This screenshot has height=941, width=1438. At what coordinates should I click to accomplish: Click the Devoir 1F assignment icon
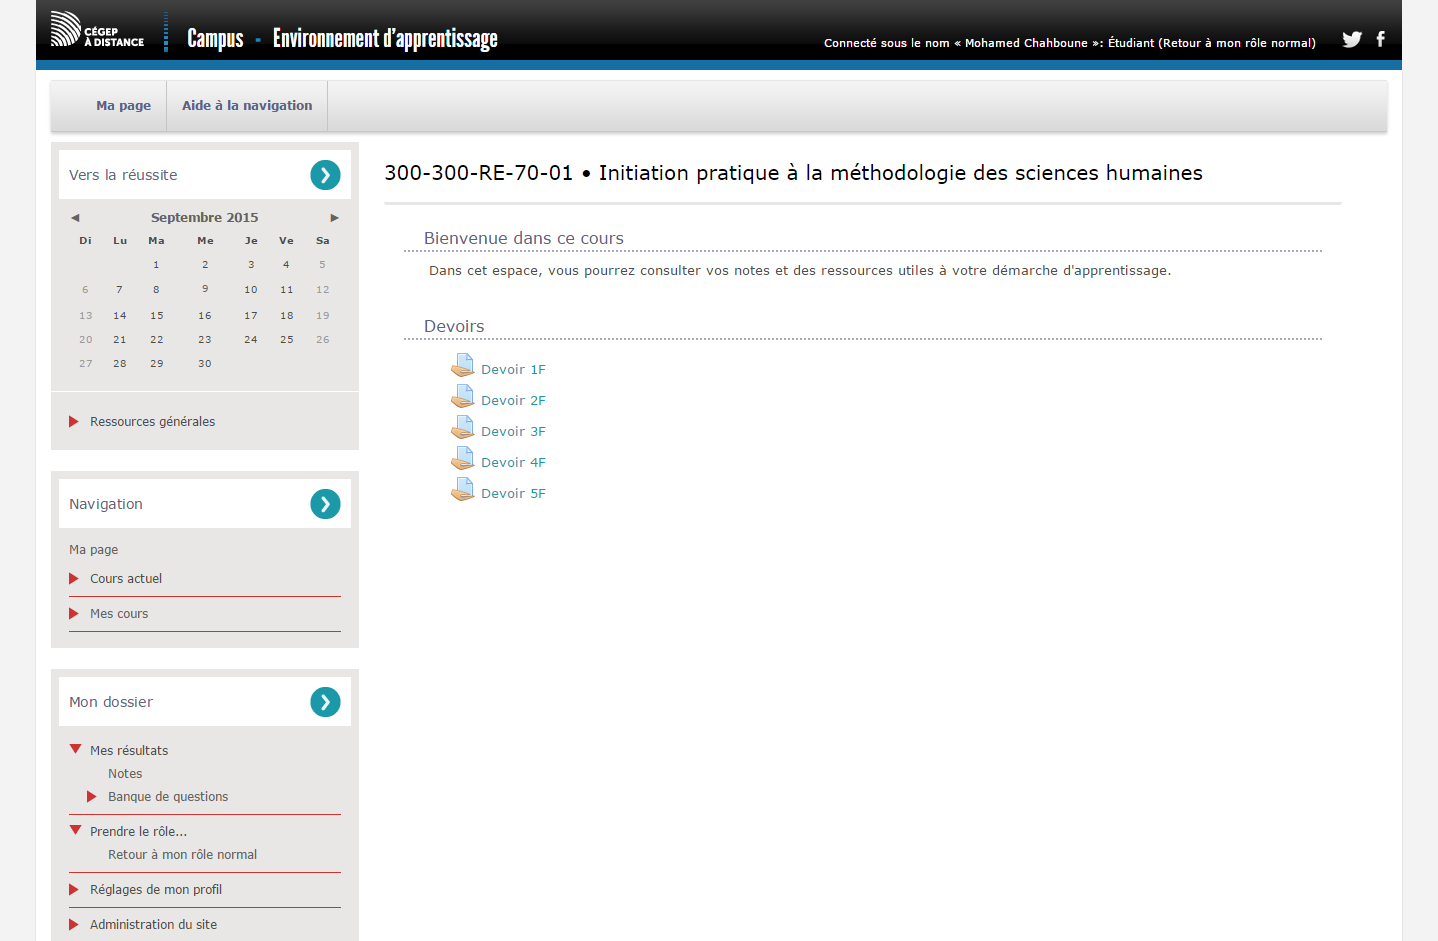(x=462, y=366)
